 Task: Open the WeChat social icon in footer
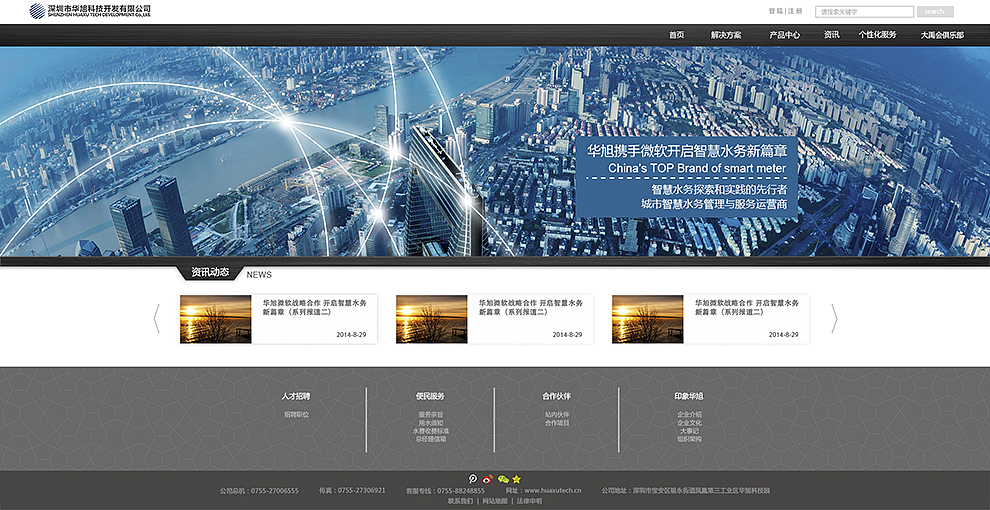pos(503,479)
